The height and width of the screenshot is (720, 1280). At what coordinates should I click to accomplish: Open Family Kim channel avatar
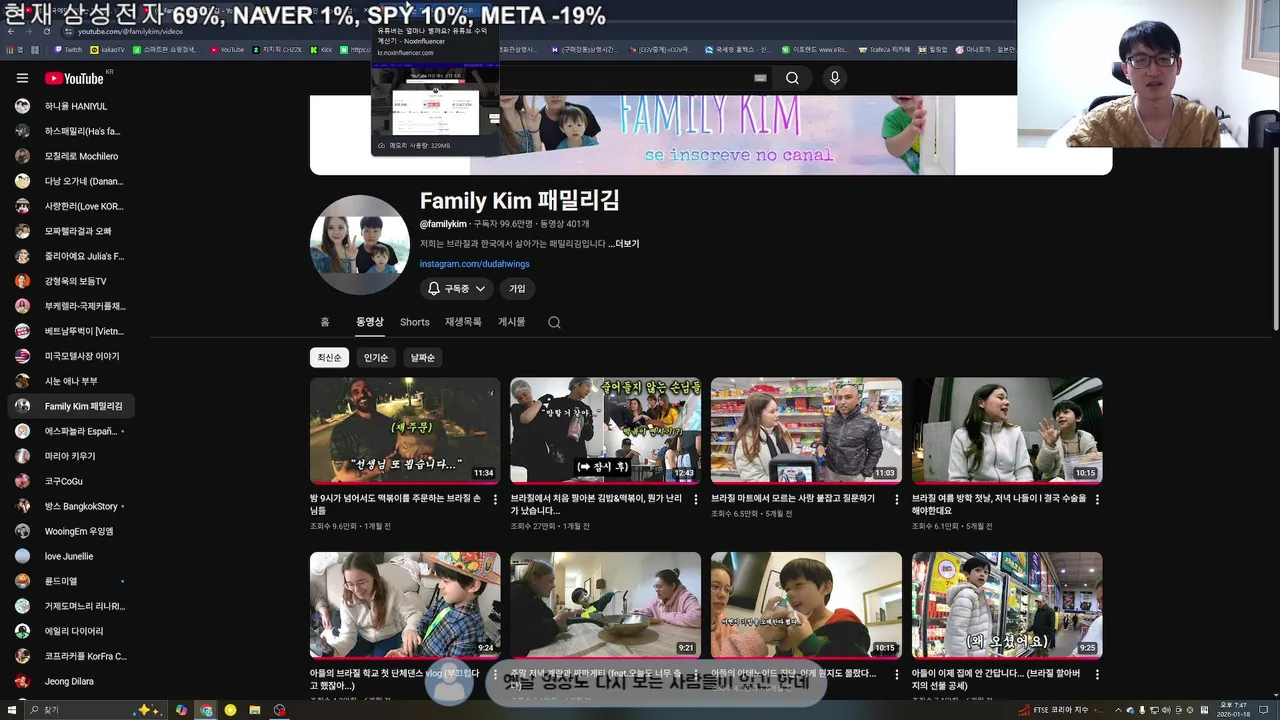click(x=360, y=245)
